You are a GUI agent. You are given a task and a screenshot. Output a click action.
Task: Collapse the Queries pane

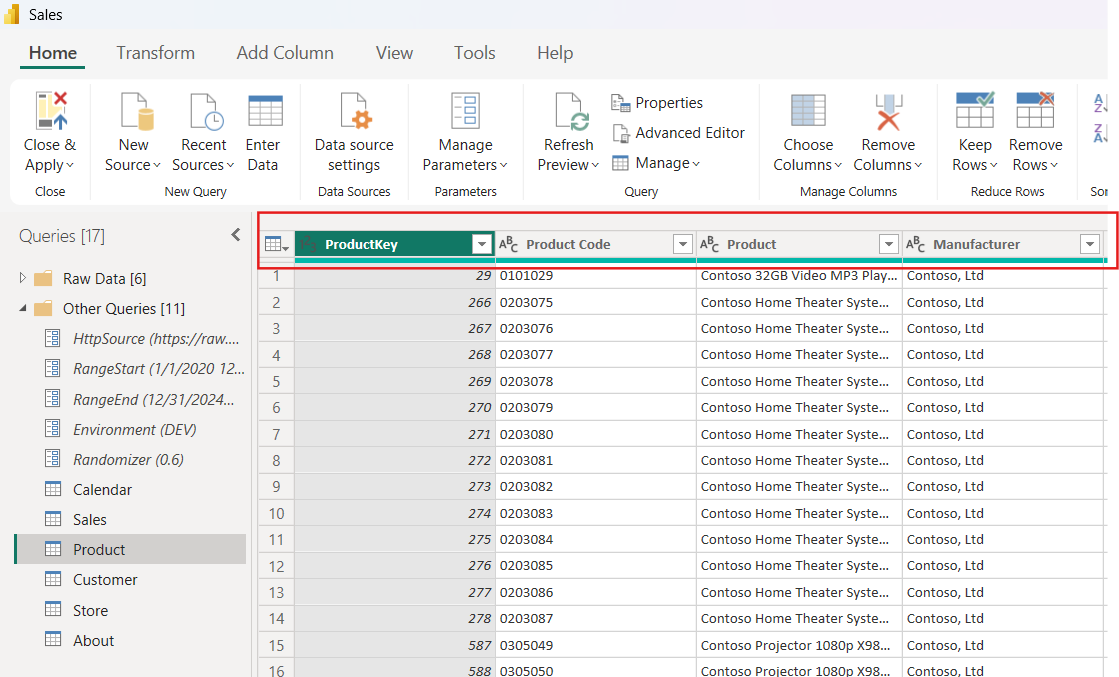[235, 235]
